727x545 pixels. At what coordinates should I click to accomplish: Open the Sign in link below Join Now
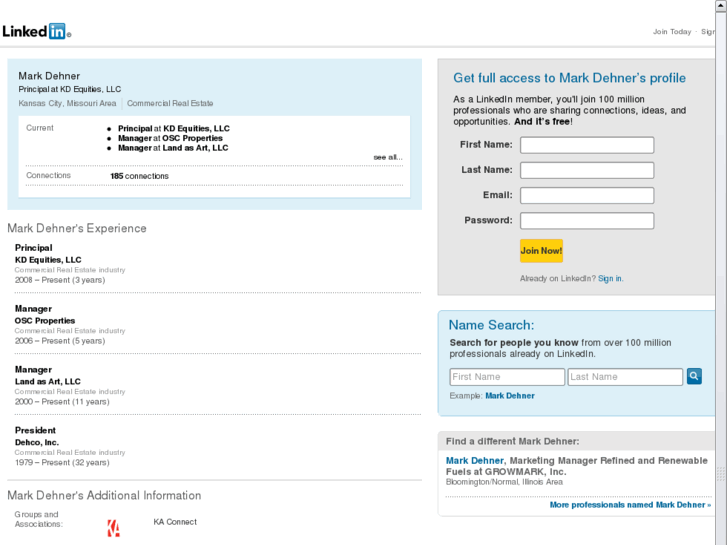[x=610, y=279]
